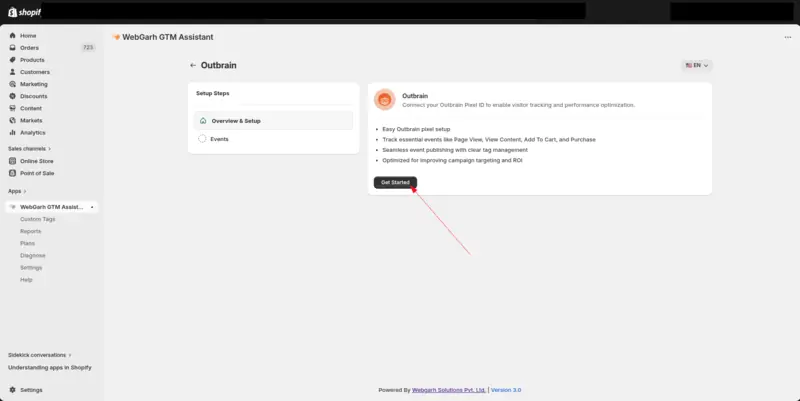The height and width of the screenshot is (401, 800).
Task: Open Custom Tags submenu item
Action: coord(38,219)
